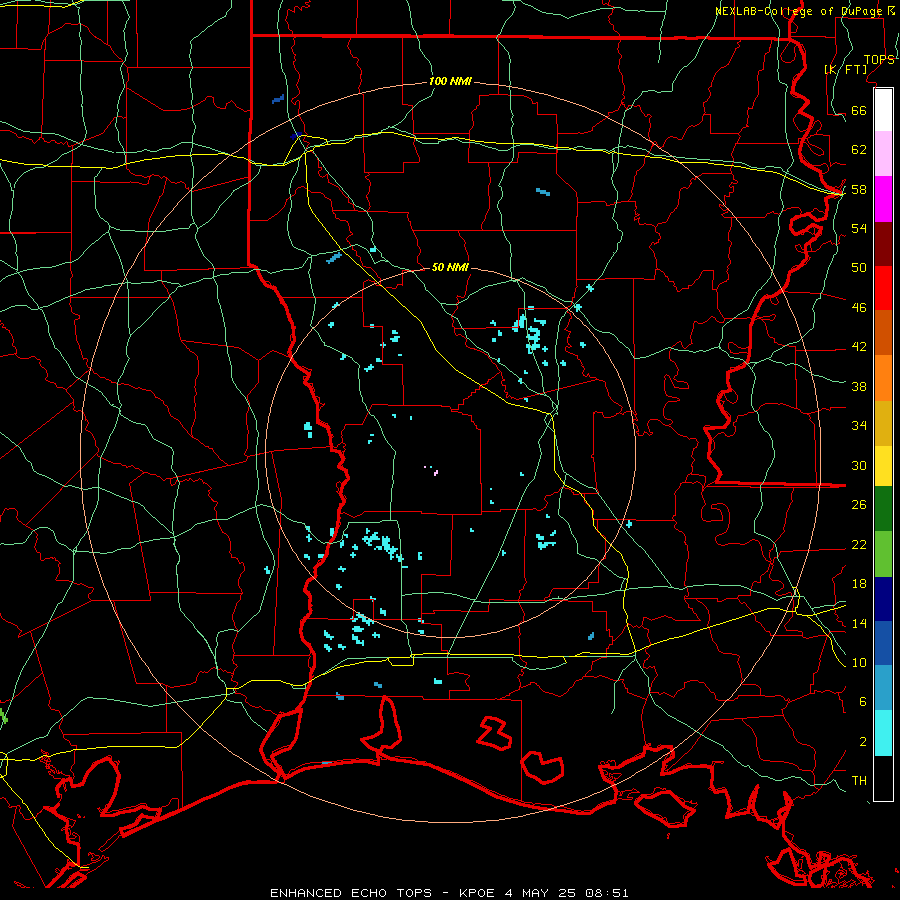The image size is (900, 900).
Task: Click the legend value '22'
Action: coord(859,545)
